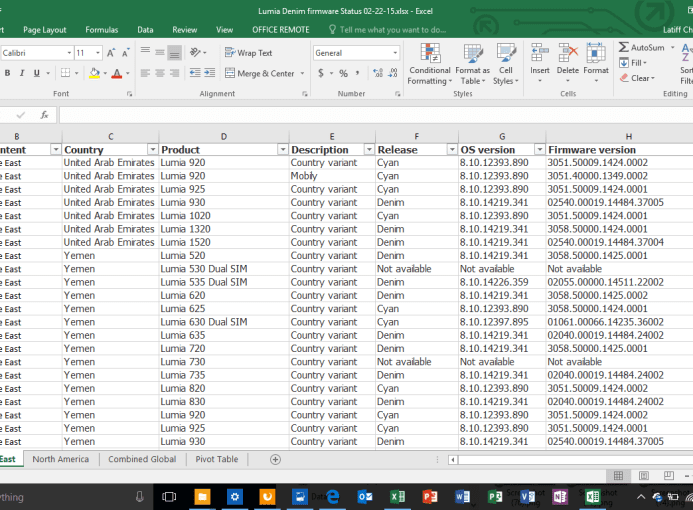Viewport: 693px width, 510px height.
Task: Click Increase Indent icon
Action: coord(209,73)
